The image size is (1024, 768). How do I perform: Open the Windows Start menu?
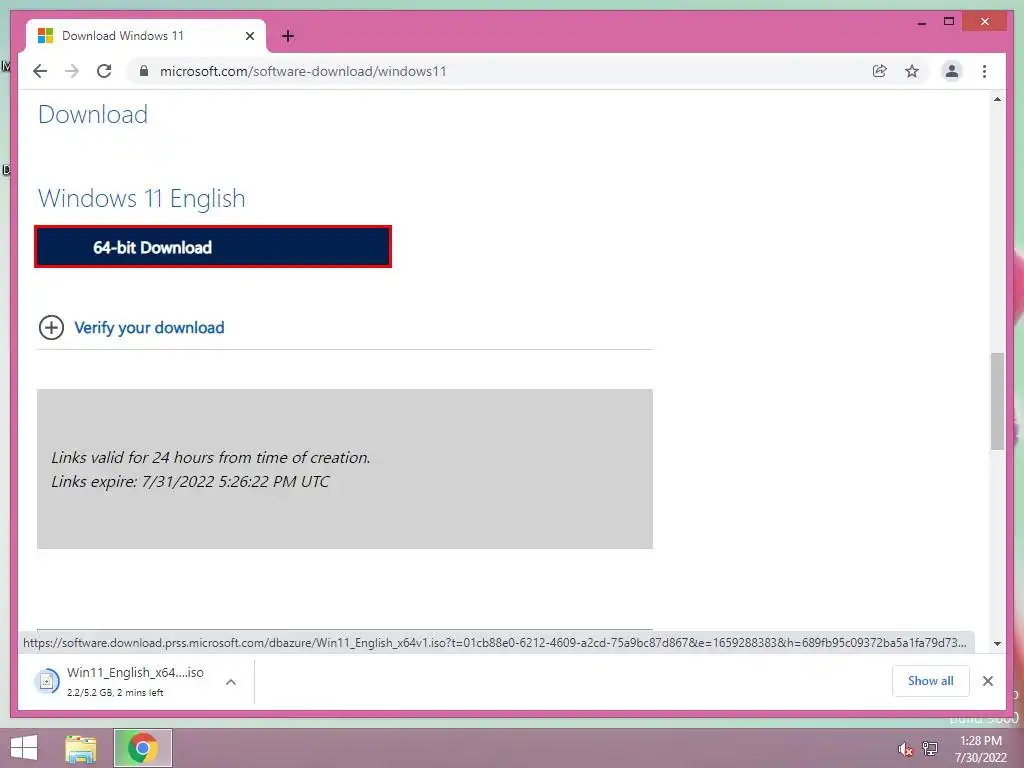point(24,748)
